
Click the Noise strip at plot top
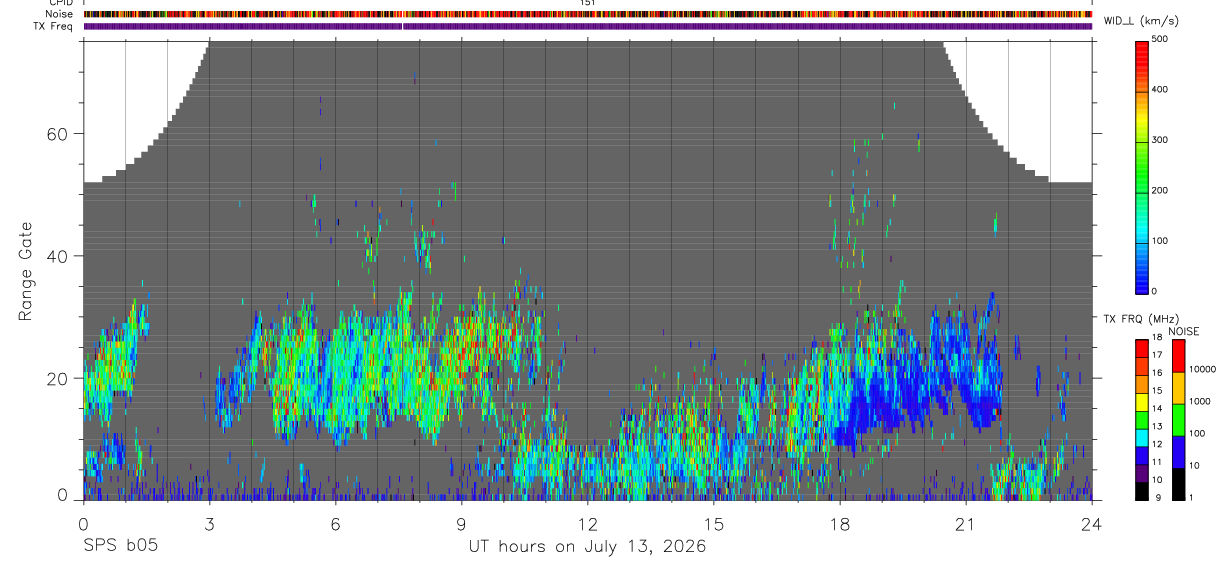pyautogui.click(x=588, y=14)
